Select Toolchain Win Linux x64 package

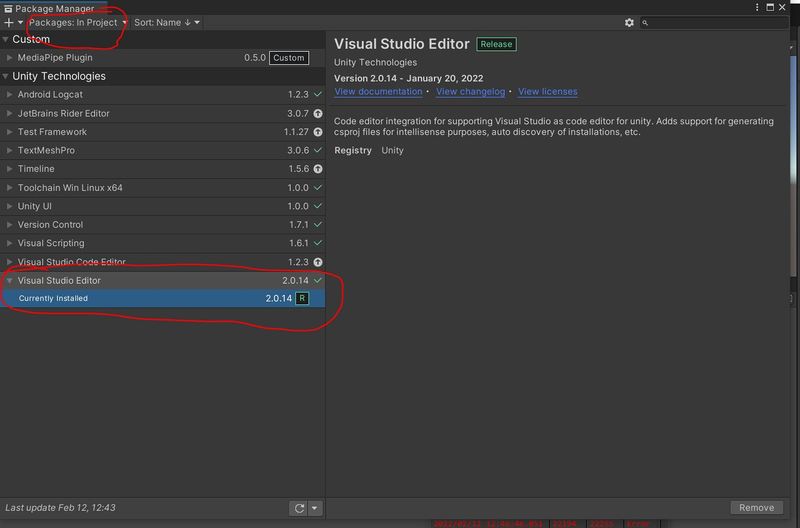(x=163, y=188)
